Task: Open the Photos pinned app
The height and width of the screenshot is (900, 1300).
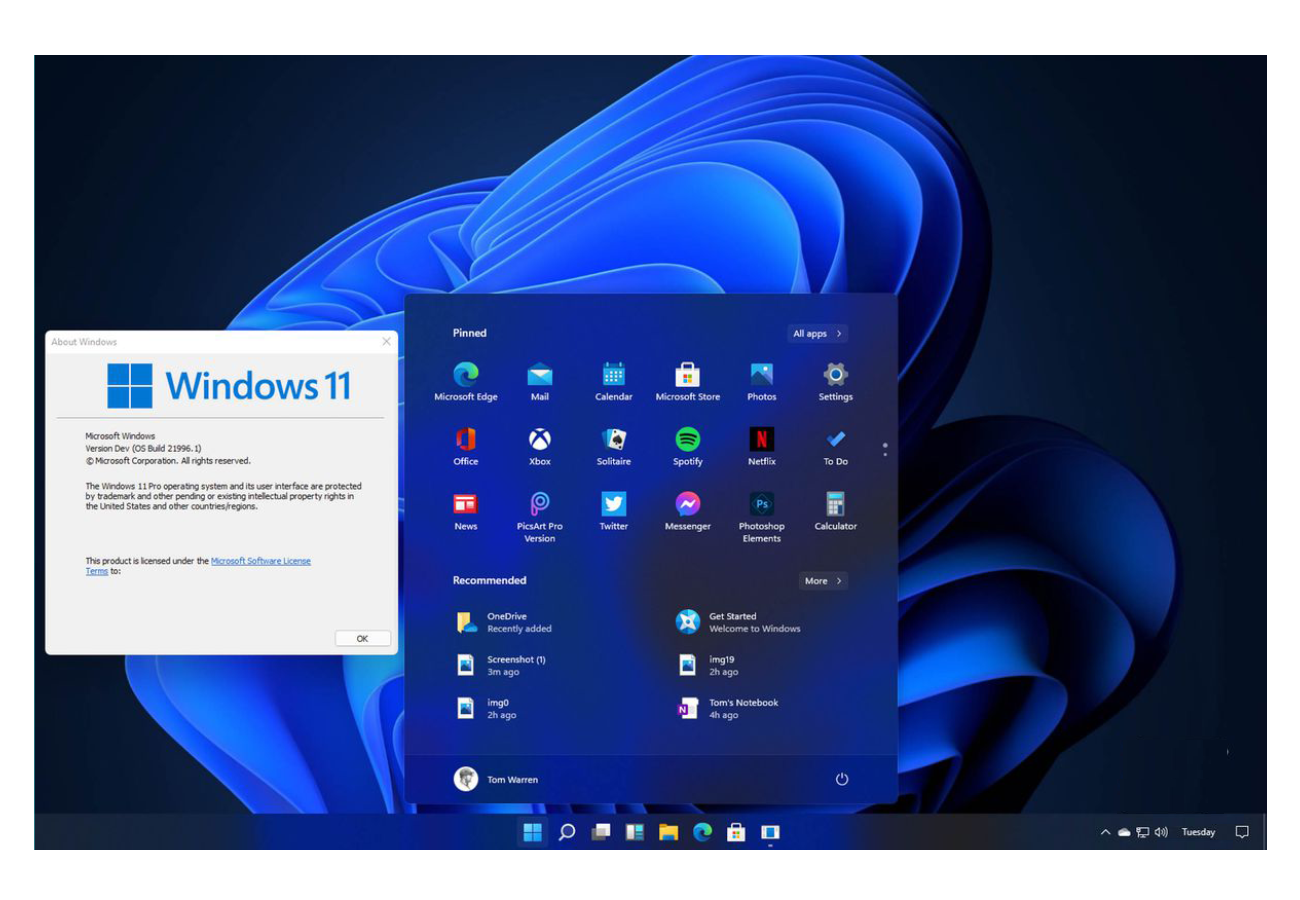Action: coord(762,382)
